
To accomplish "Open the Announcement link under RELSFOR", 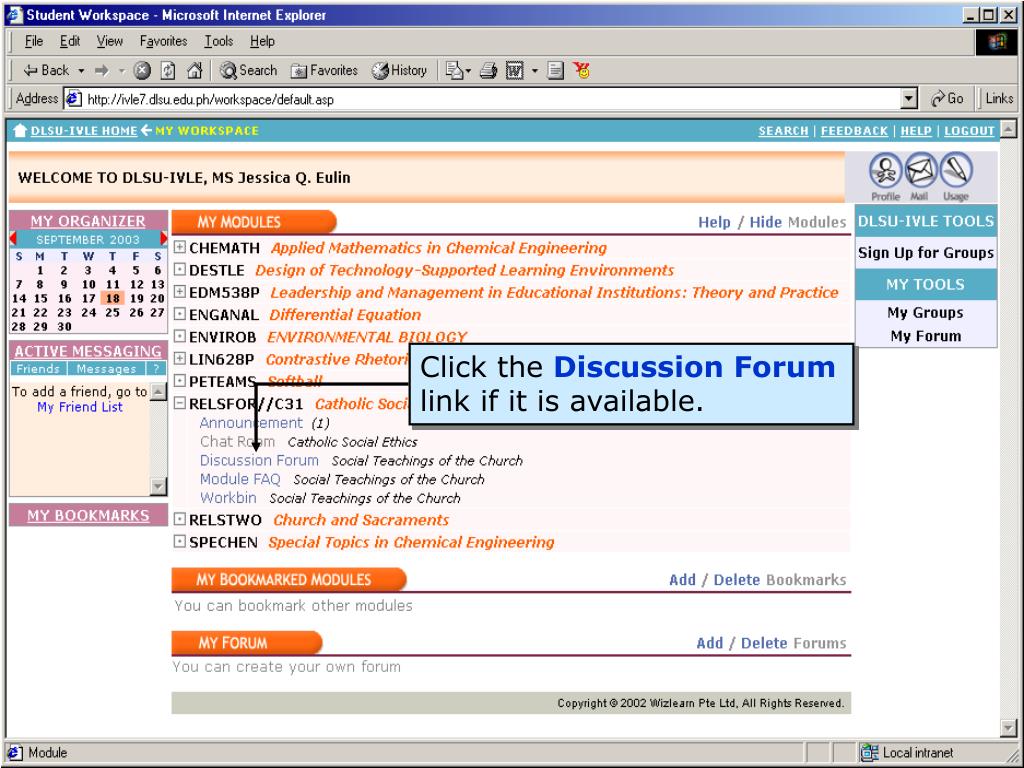I will [251, 423].
